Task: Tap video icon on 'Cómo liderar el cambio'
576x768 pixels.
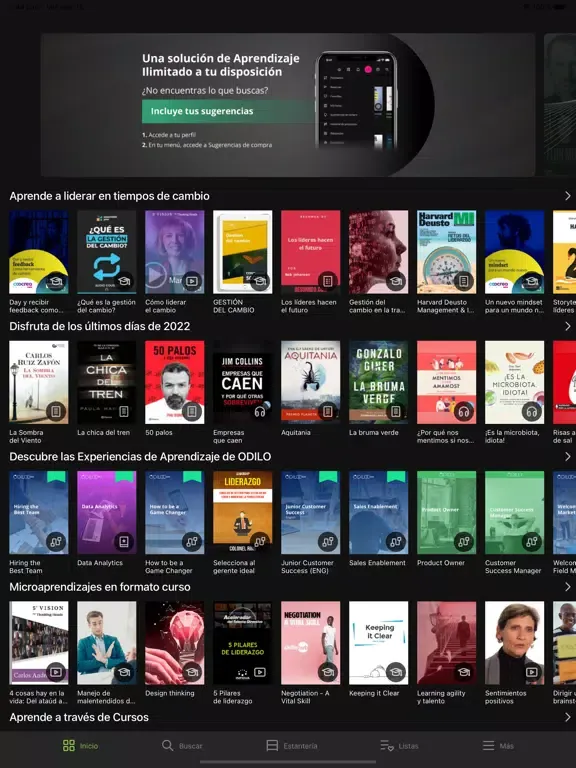Action: click(192, 281)
